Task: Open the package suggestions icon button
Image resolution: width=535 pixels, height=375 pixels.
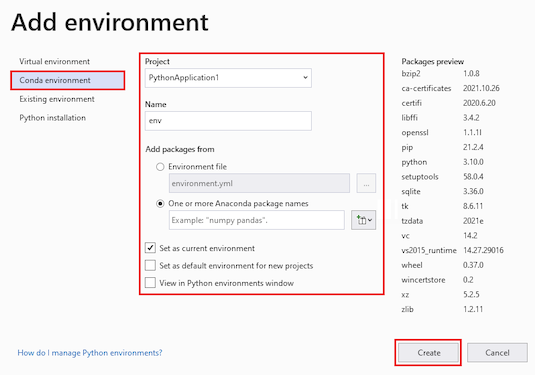Action: click(x=361, y=220)
